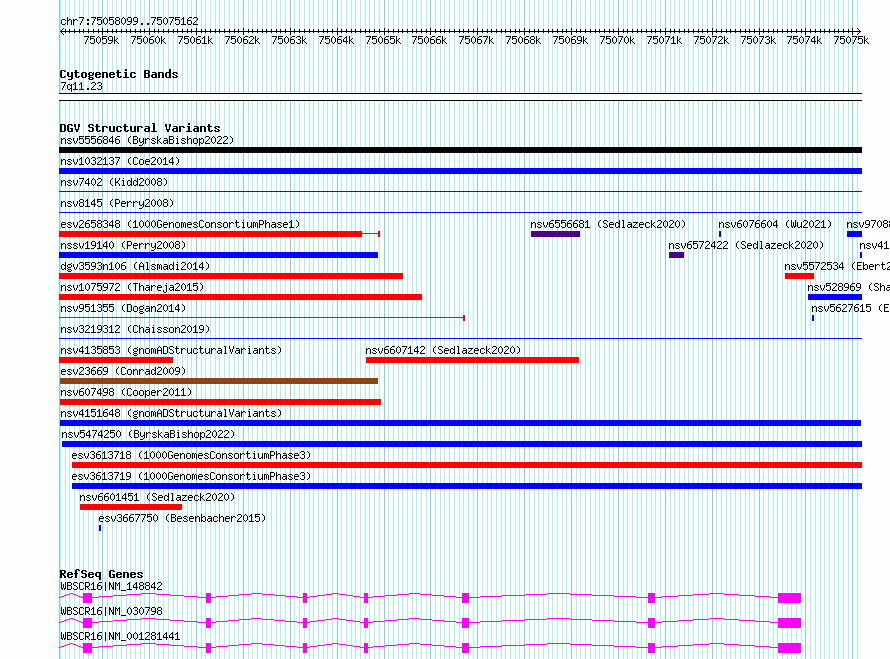Select the RefSeq Genes track title
The height and width of the screenshot is (659, 890).
pos(101,574)
